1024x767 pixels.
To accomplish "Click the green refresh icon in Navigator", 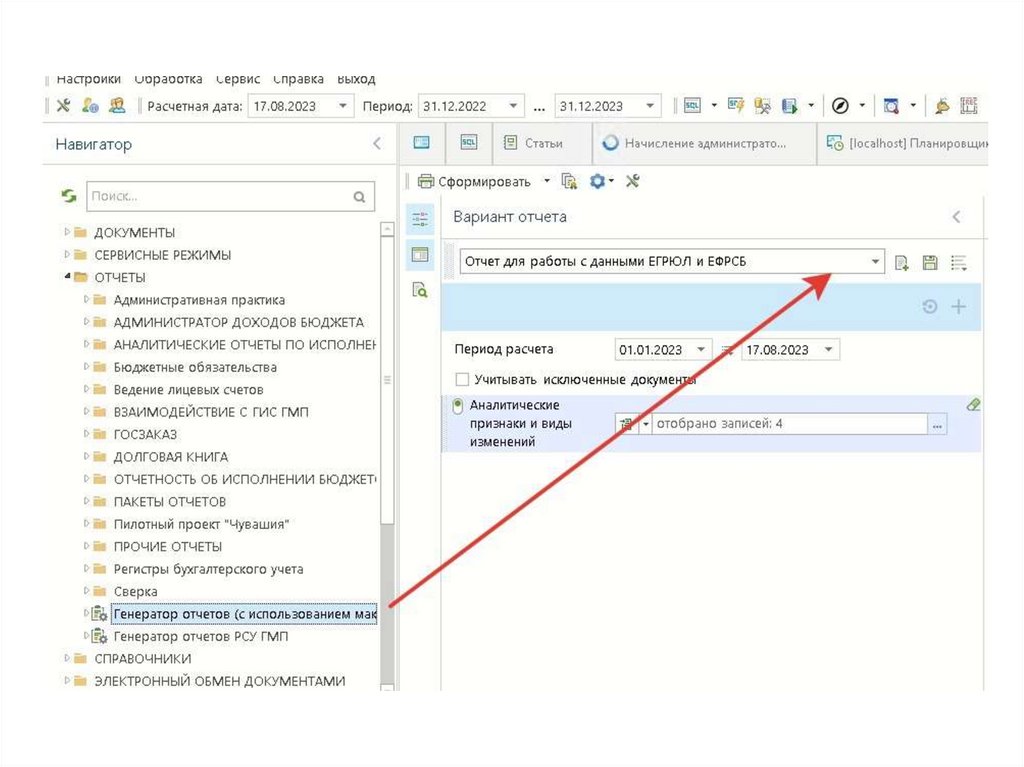I will (68, 197).
